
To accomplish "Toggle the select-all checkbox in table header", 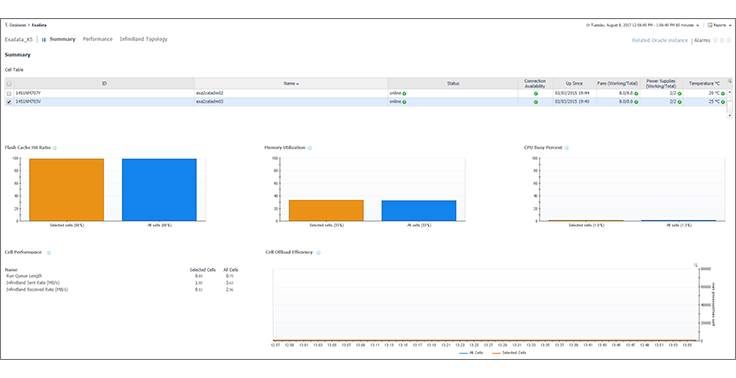I will point(9,84).
